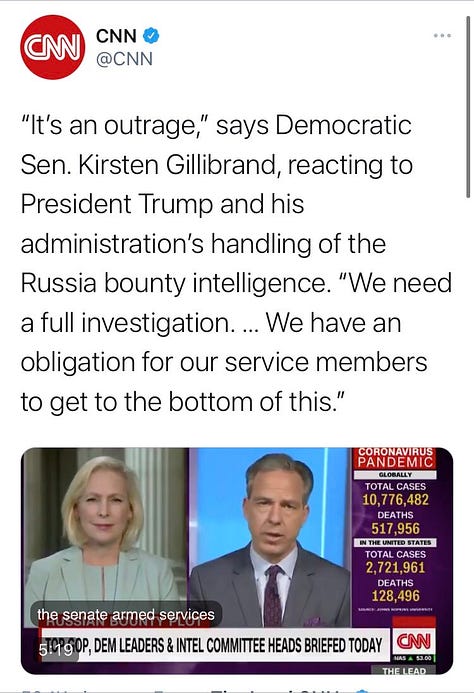Click the global deaths 517,956 figure
Viewport: 474px width, 693px height.
395,529
